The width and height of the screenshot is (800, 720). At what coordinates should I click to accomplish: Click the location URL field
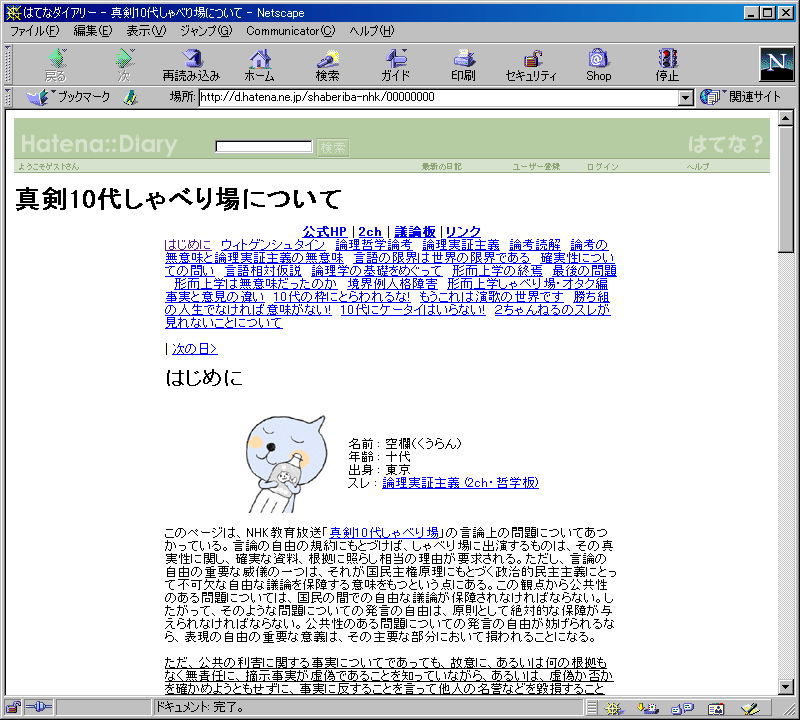[438, 97]
